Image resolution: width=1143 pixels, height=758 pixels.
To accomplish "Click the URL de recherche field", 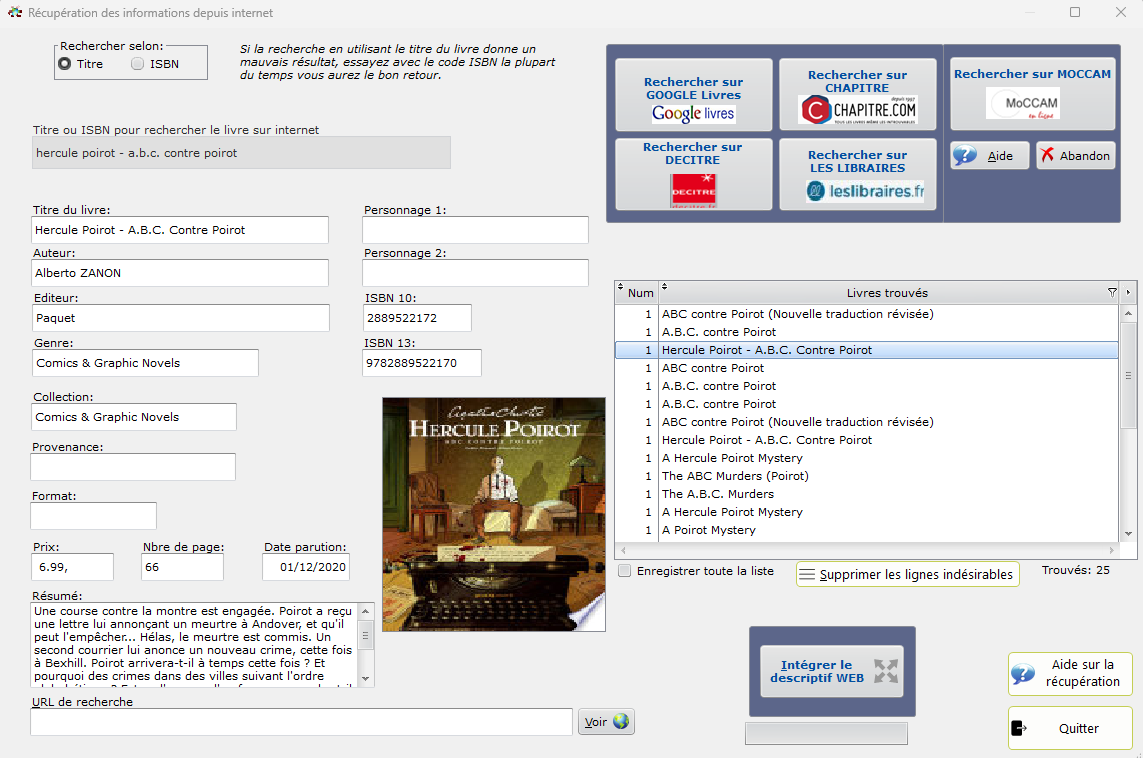I will [301, 722].
